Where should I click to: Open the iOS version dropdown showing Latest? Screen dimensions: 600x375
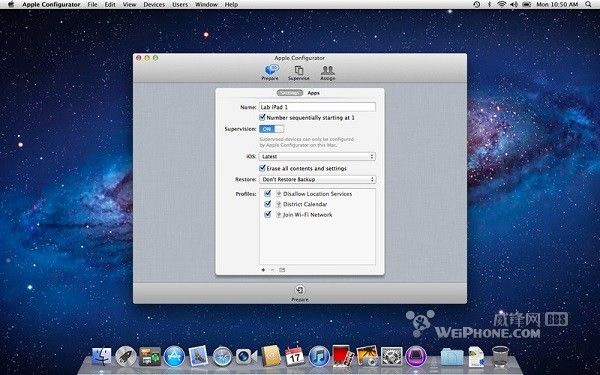(317, 157)
